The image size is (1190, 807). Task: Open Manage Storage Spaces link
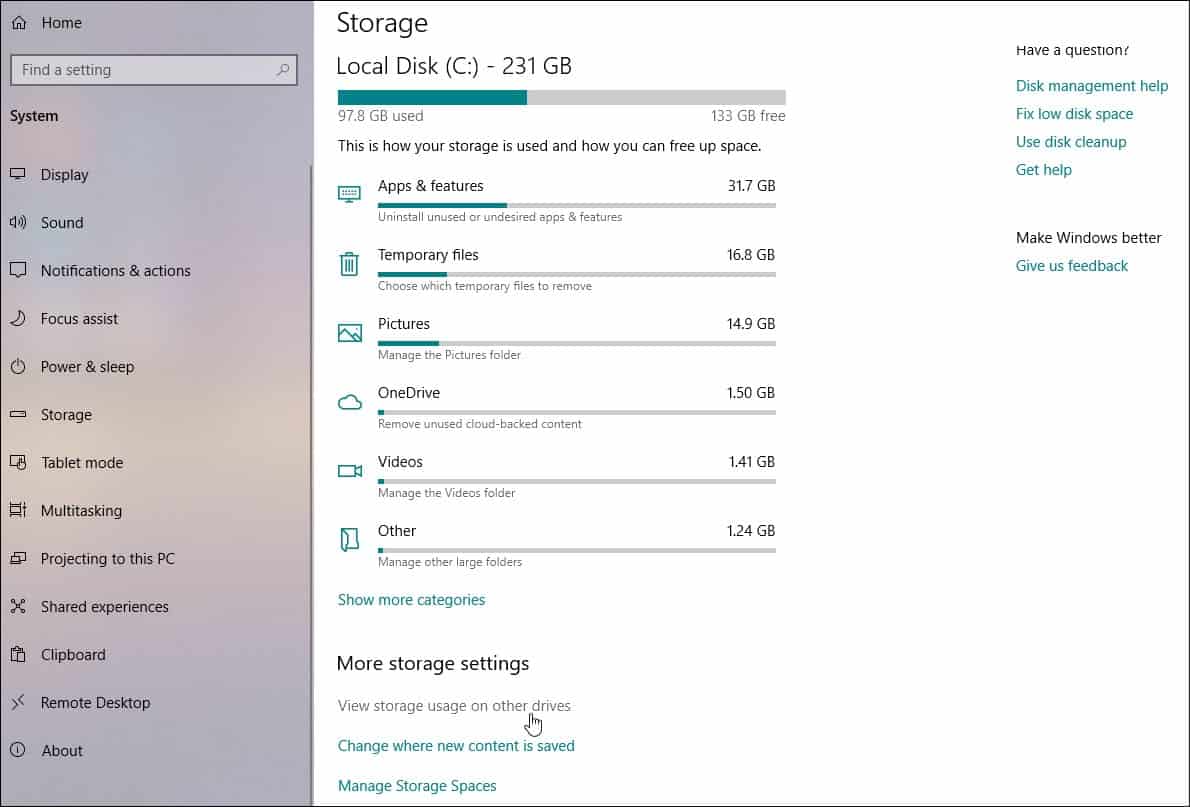417,786
